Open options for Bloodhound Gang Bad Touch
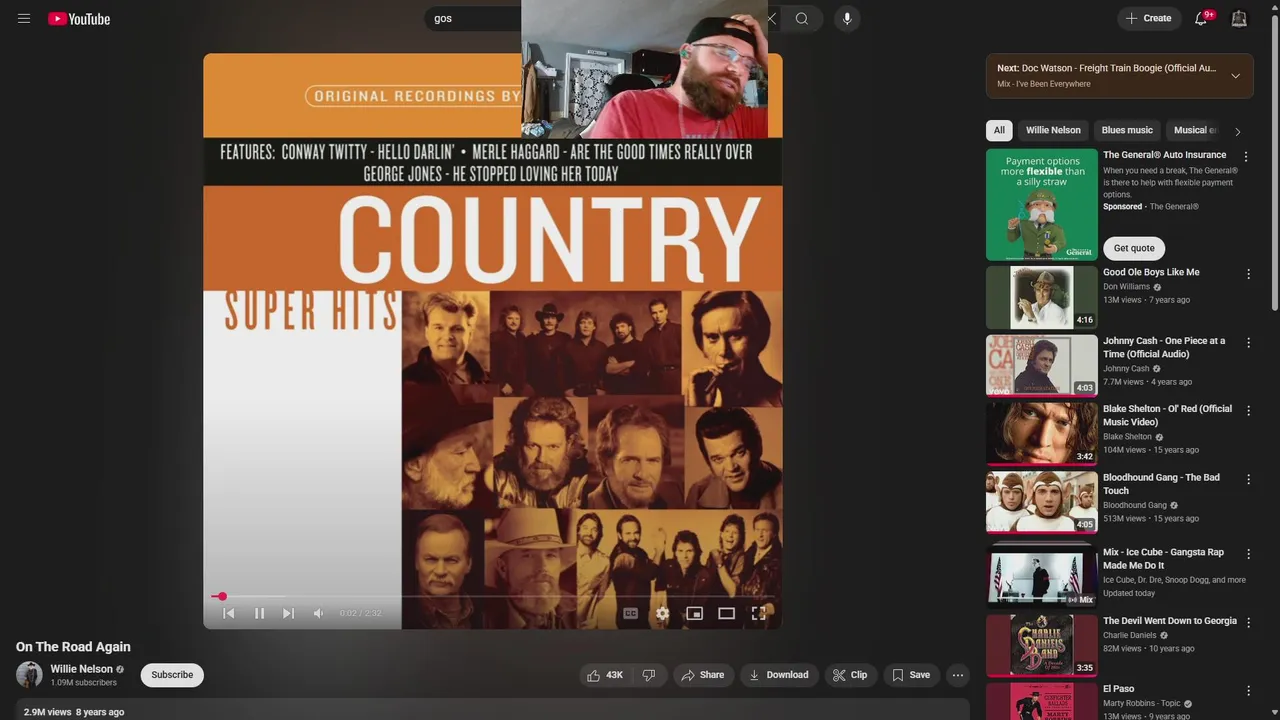 (x=1248, y=480)
